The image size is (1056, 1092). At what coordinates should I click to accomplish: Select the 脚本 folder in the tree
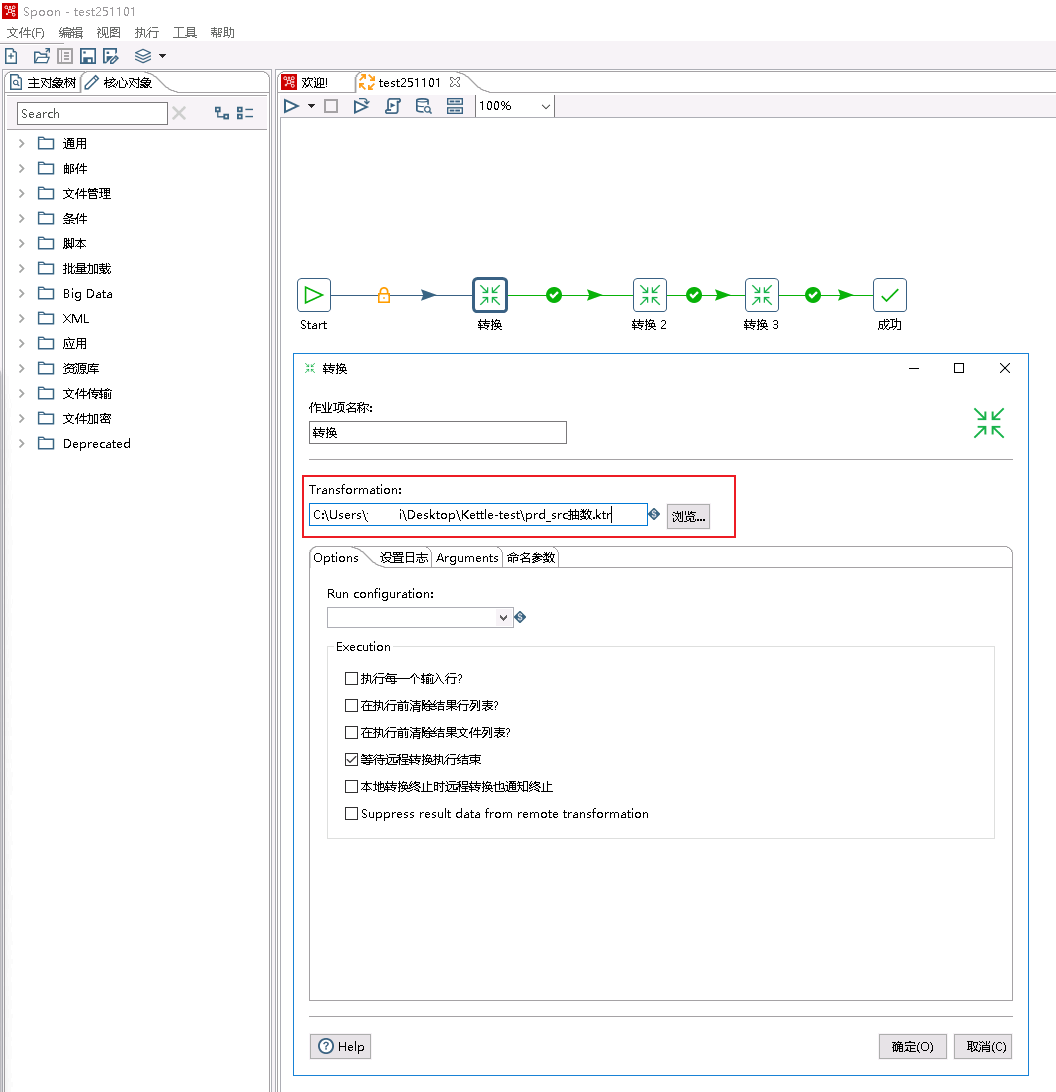[74, 244]
